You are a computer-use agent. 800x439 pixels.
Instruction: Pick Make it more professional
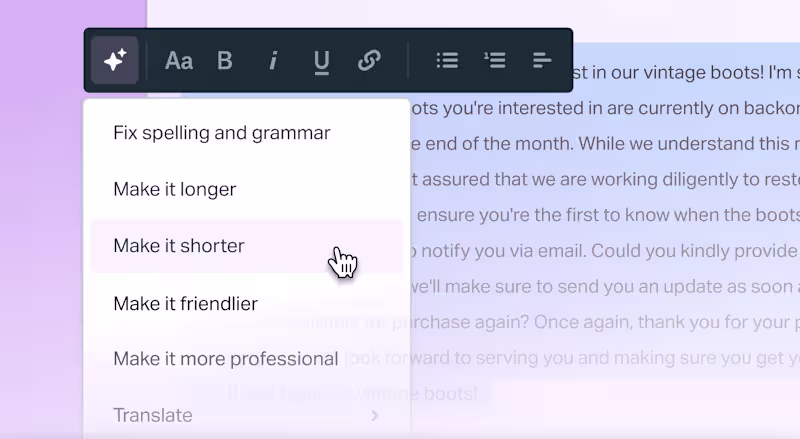(x=247, y=359)
